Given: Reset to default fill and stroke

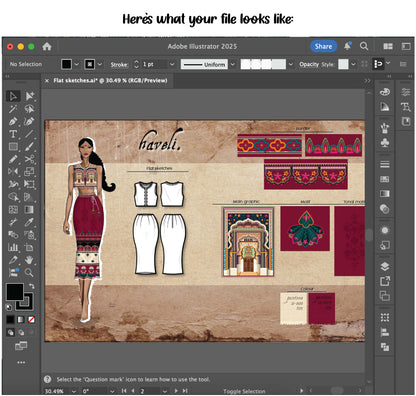Looking at the screenshot, I should pyautogui.click(x=9, y=307).
